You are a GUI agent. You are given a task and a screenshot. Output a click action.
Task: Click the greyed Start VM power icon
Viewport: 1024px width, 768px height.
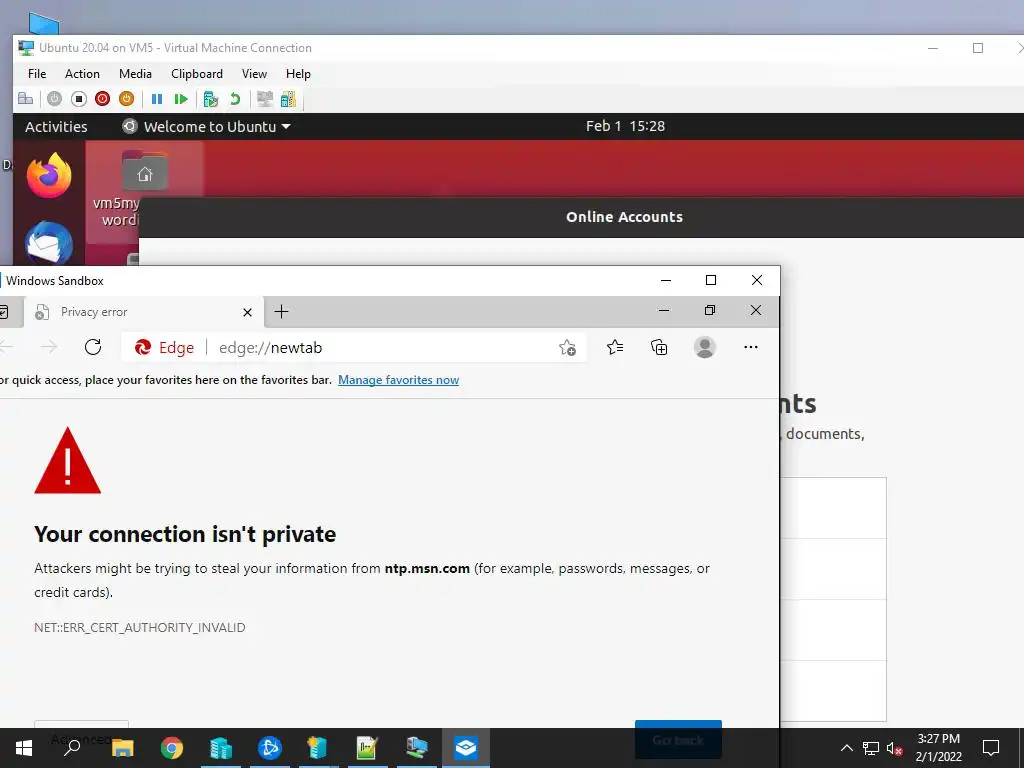pos(54,99)
